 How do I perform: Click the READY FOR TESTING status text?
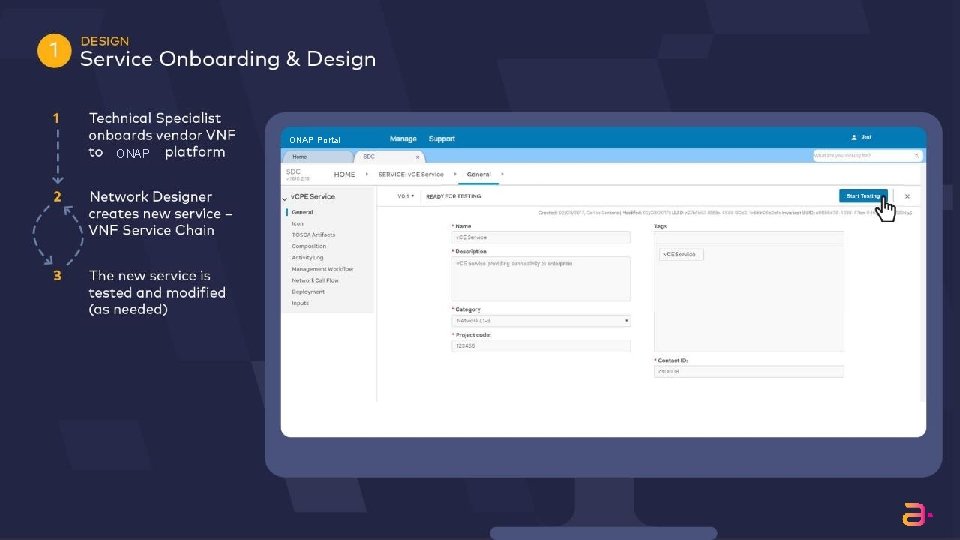(454, 197)
